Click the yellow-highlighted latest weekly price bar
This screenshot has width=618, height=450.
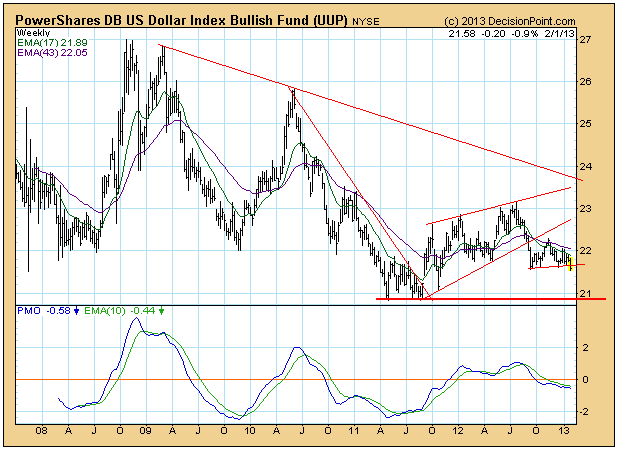[571, 264]
